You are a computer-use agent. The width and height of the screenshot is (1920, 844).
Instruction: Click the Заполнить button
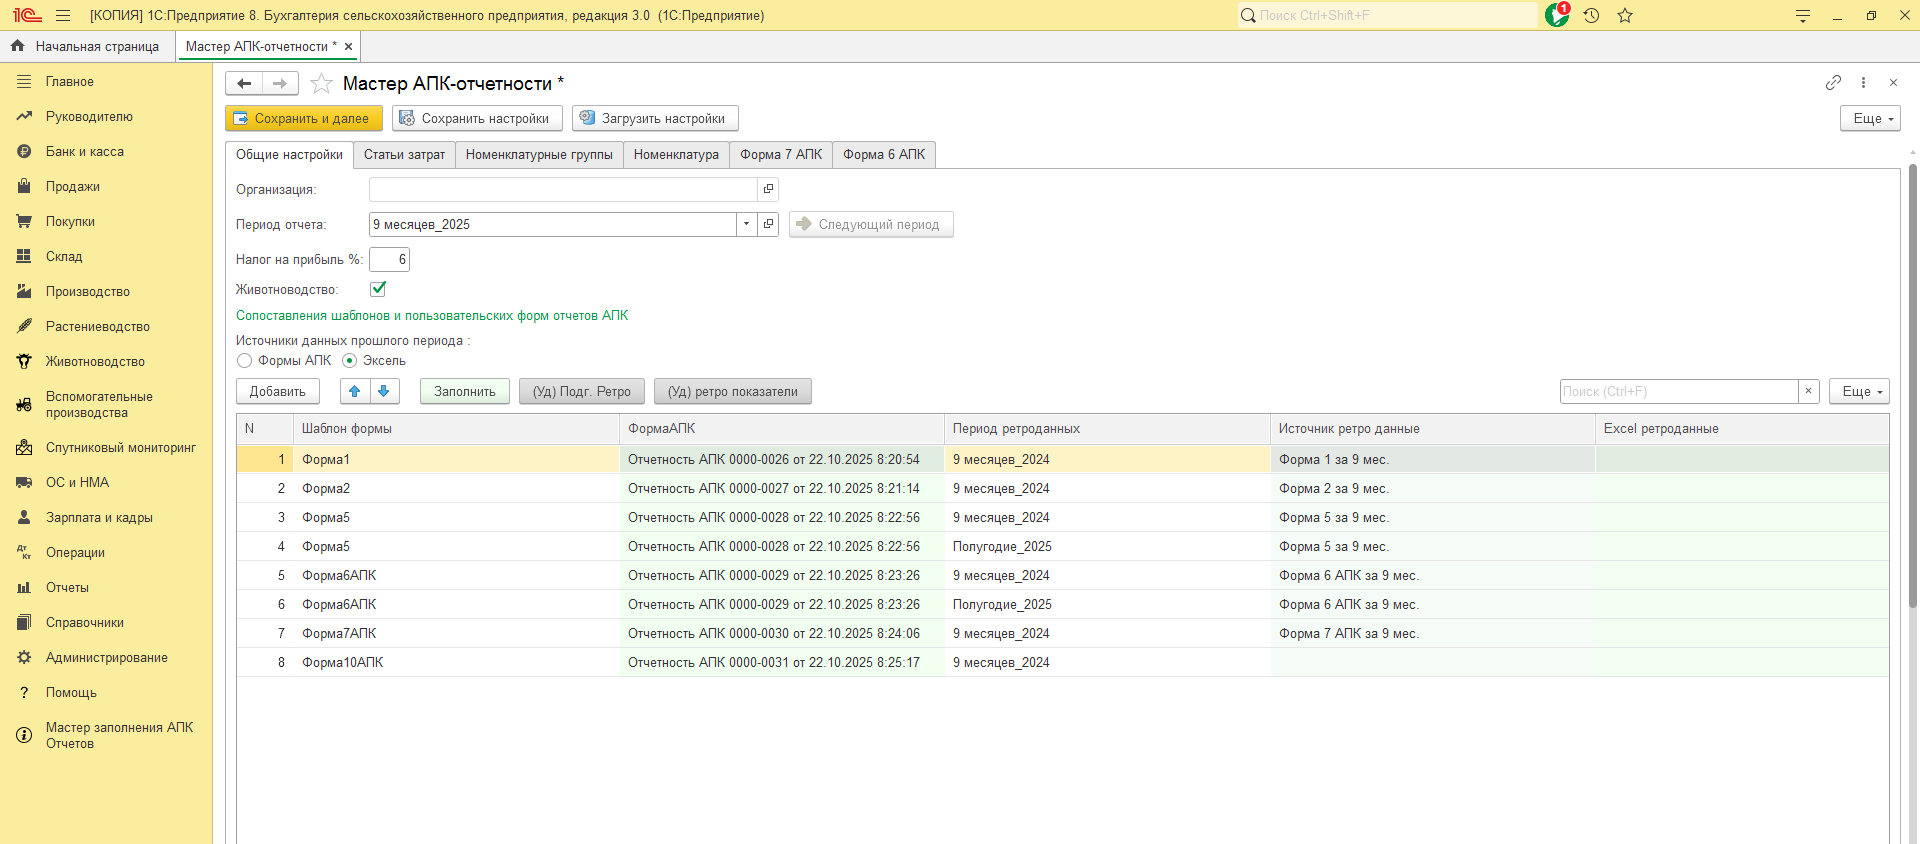click(x=465, y=392)
